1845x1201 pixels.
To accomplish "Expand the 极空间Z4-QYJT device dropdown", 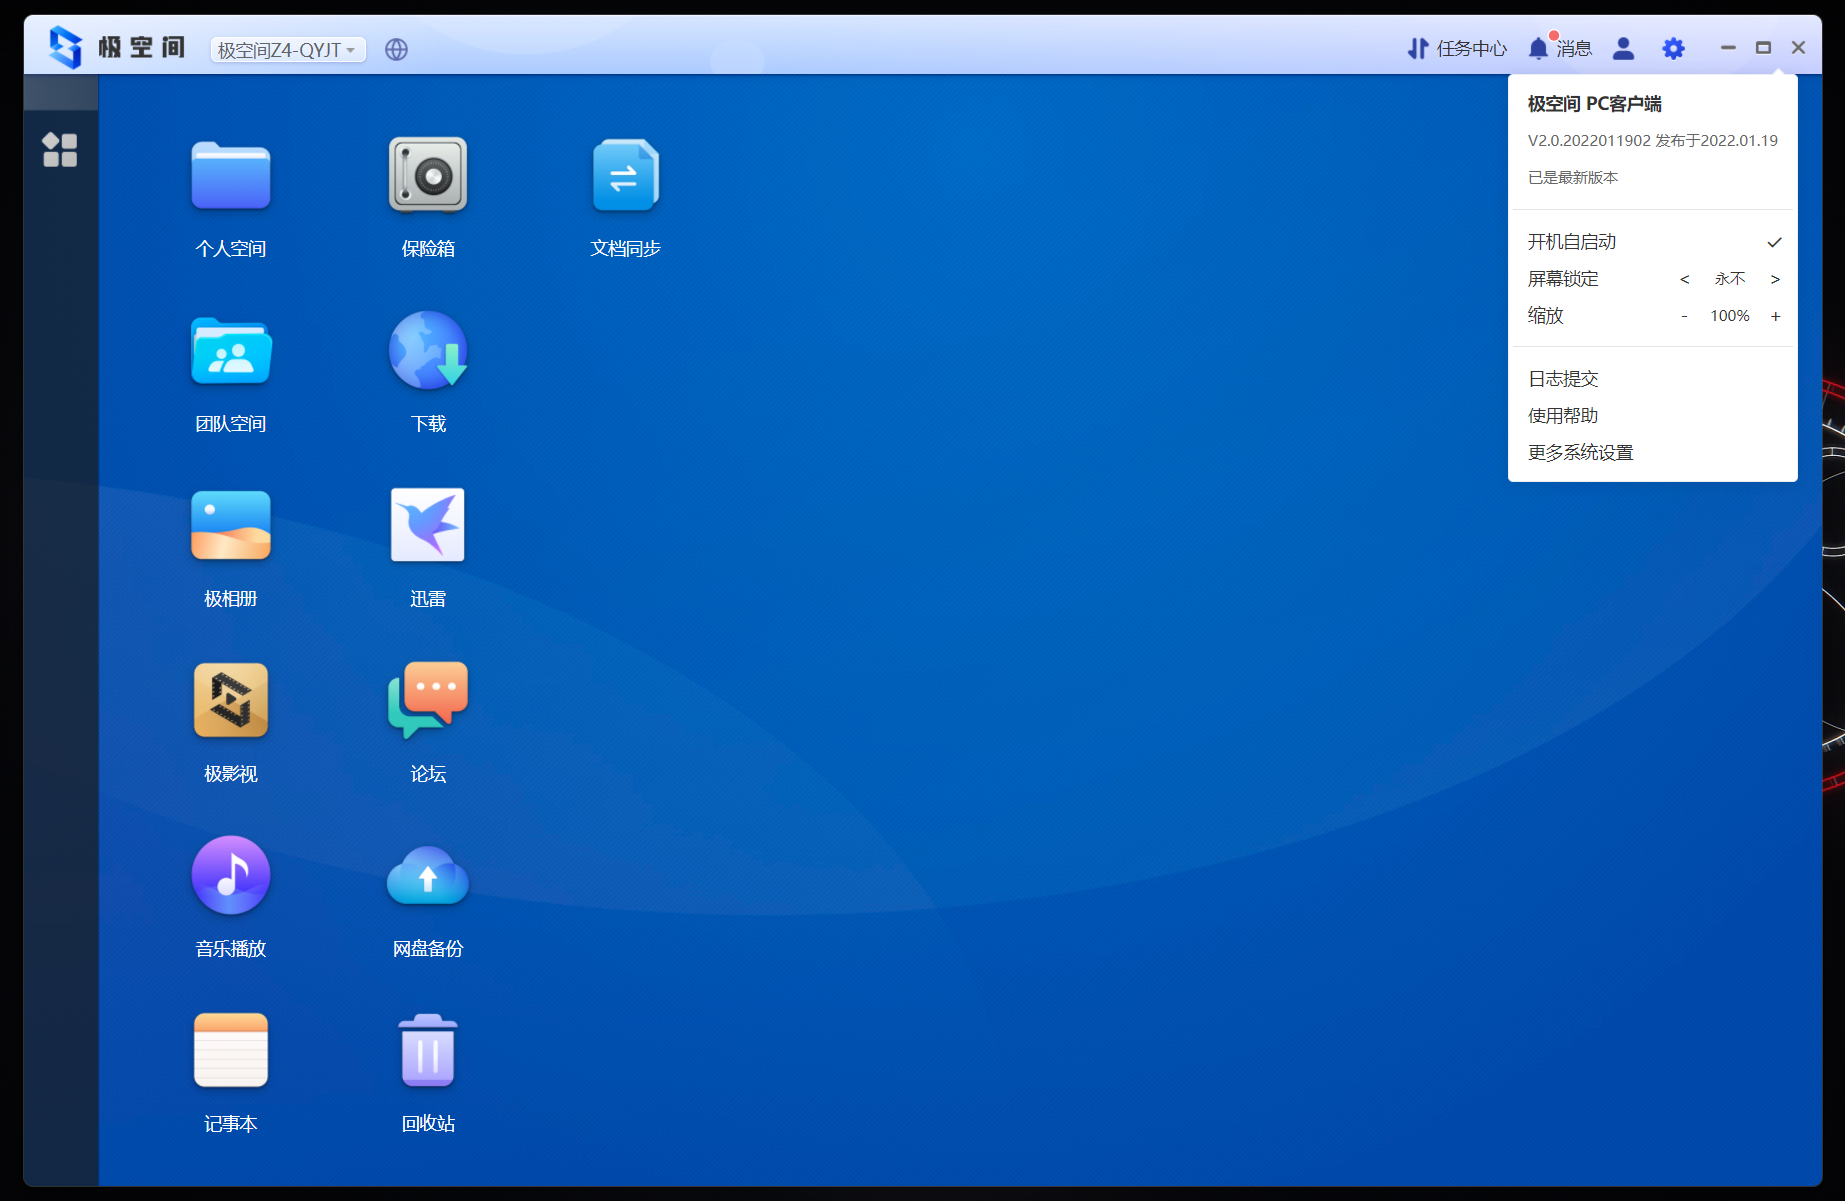I will click(x=288, y=49).
